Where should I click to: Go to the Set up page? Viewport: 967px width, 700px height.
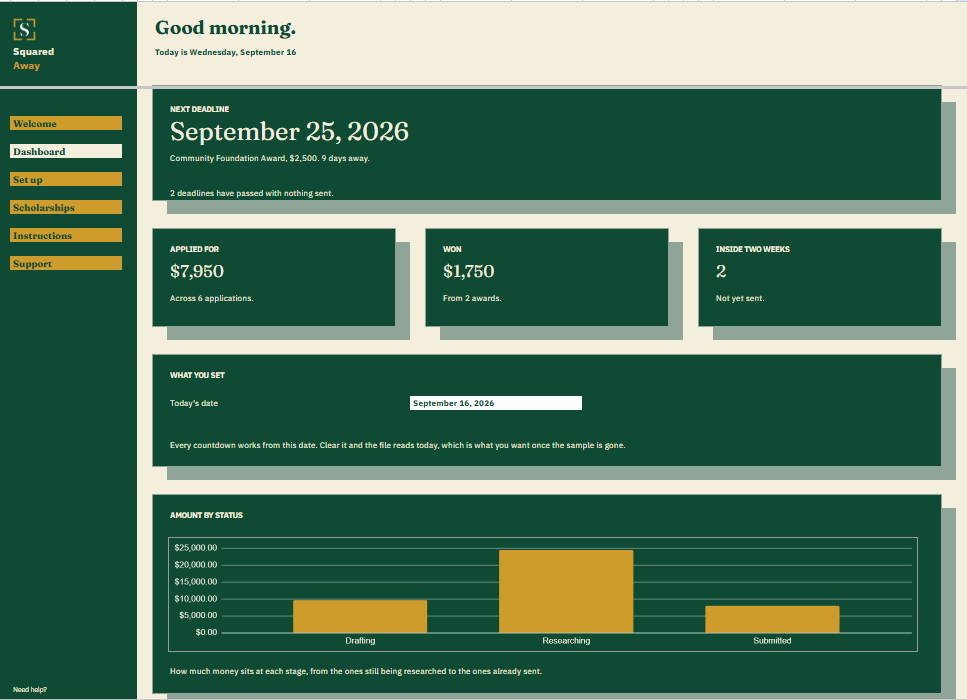point(66,179)
